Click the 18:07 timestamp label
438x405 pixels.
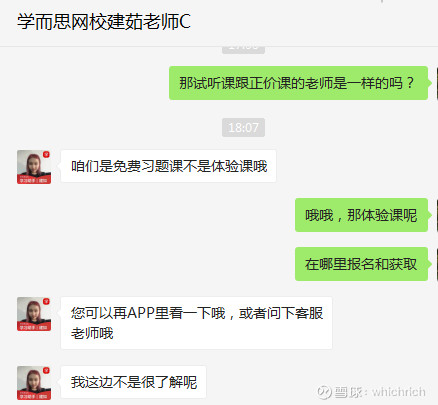[x=243, y=127]
